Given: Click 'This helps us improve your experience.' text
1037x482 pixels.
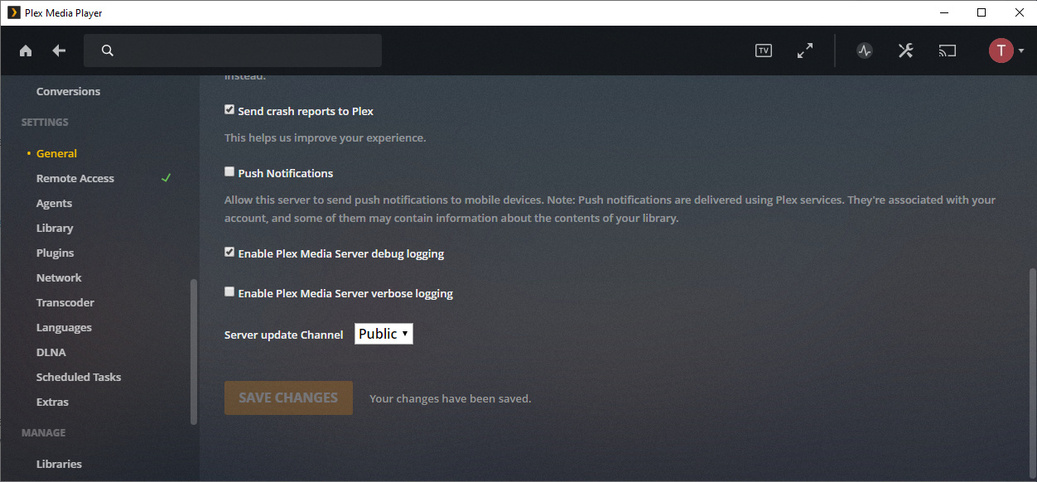Looking at the screenshot, I should 325,138.
